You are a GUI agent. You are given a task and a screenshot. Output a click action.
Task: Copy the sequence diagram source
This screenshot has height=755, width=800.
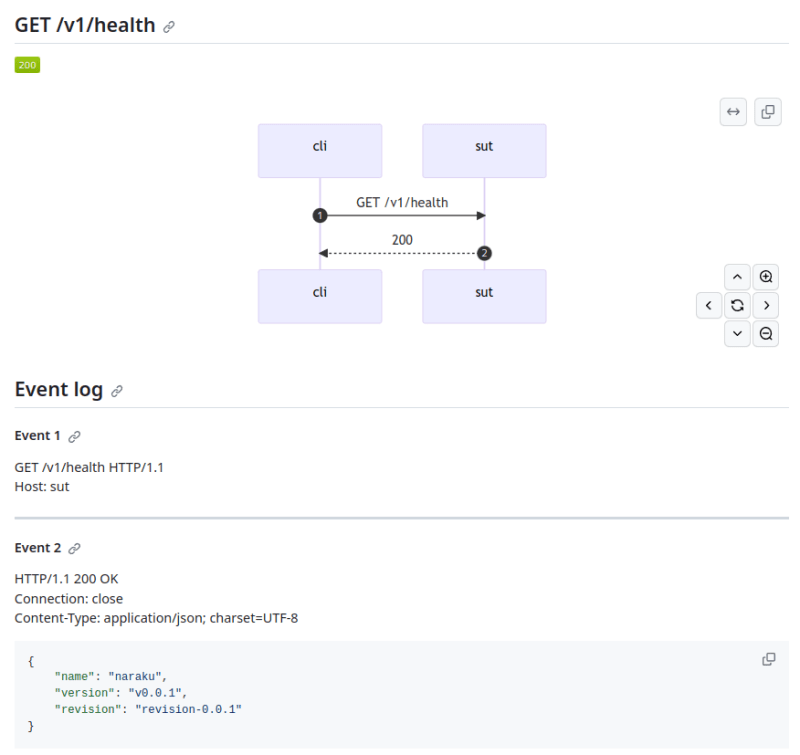pyautogui.click(x=768, y=112)
